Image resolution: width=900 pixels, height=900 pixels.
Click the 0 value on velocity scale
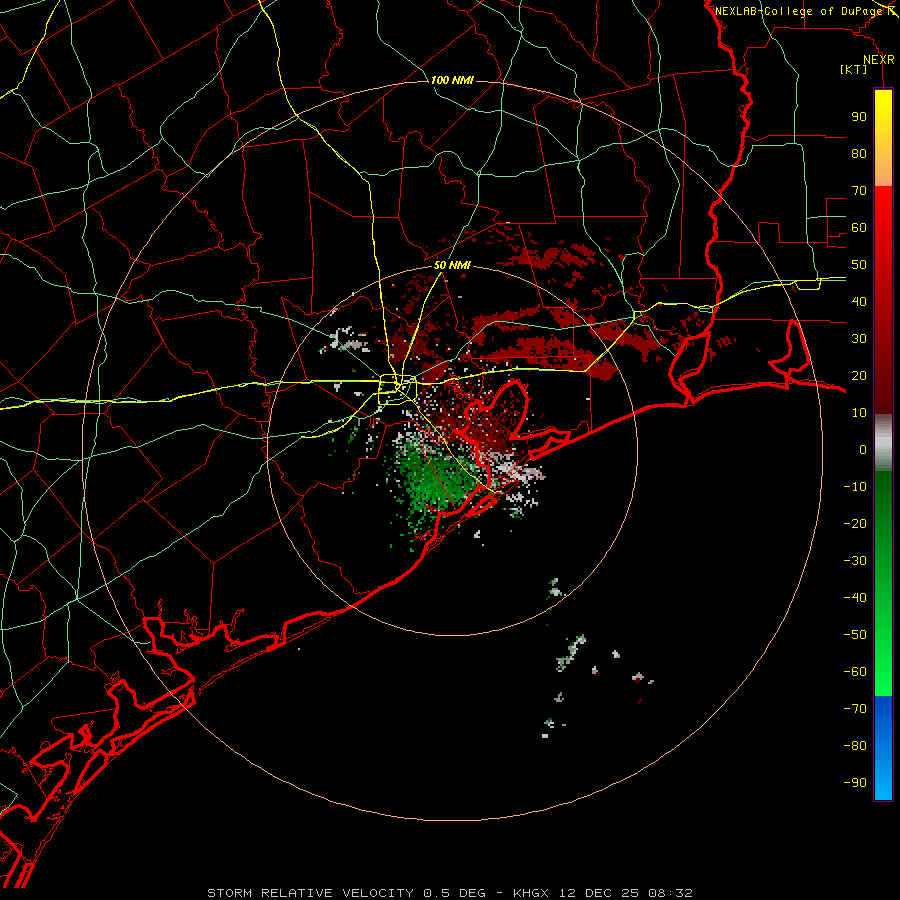863,450
